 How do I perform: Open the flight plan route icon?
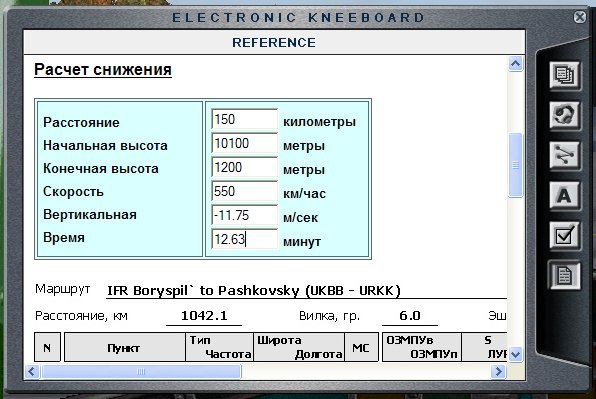pos(564,155)
